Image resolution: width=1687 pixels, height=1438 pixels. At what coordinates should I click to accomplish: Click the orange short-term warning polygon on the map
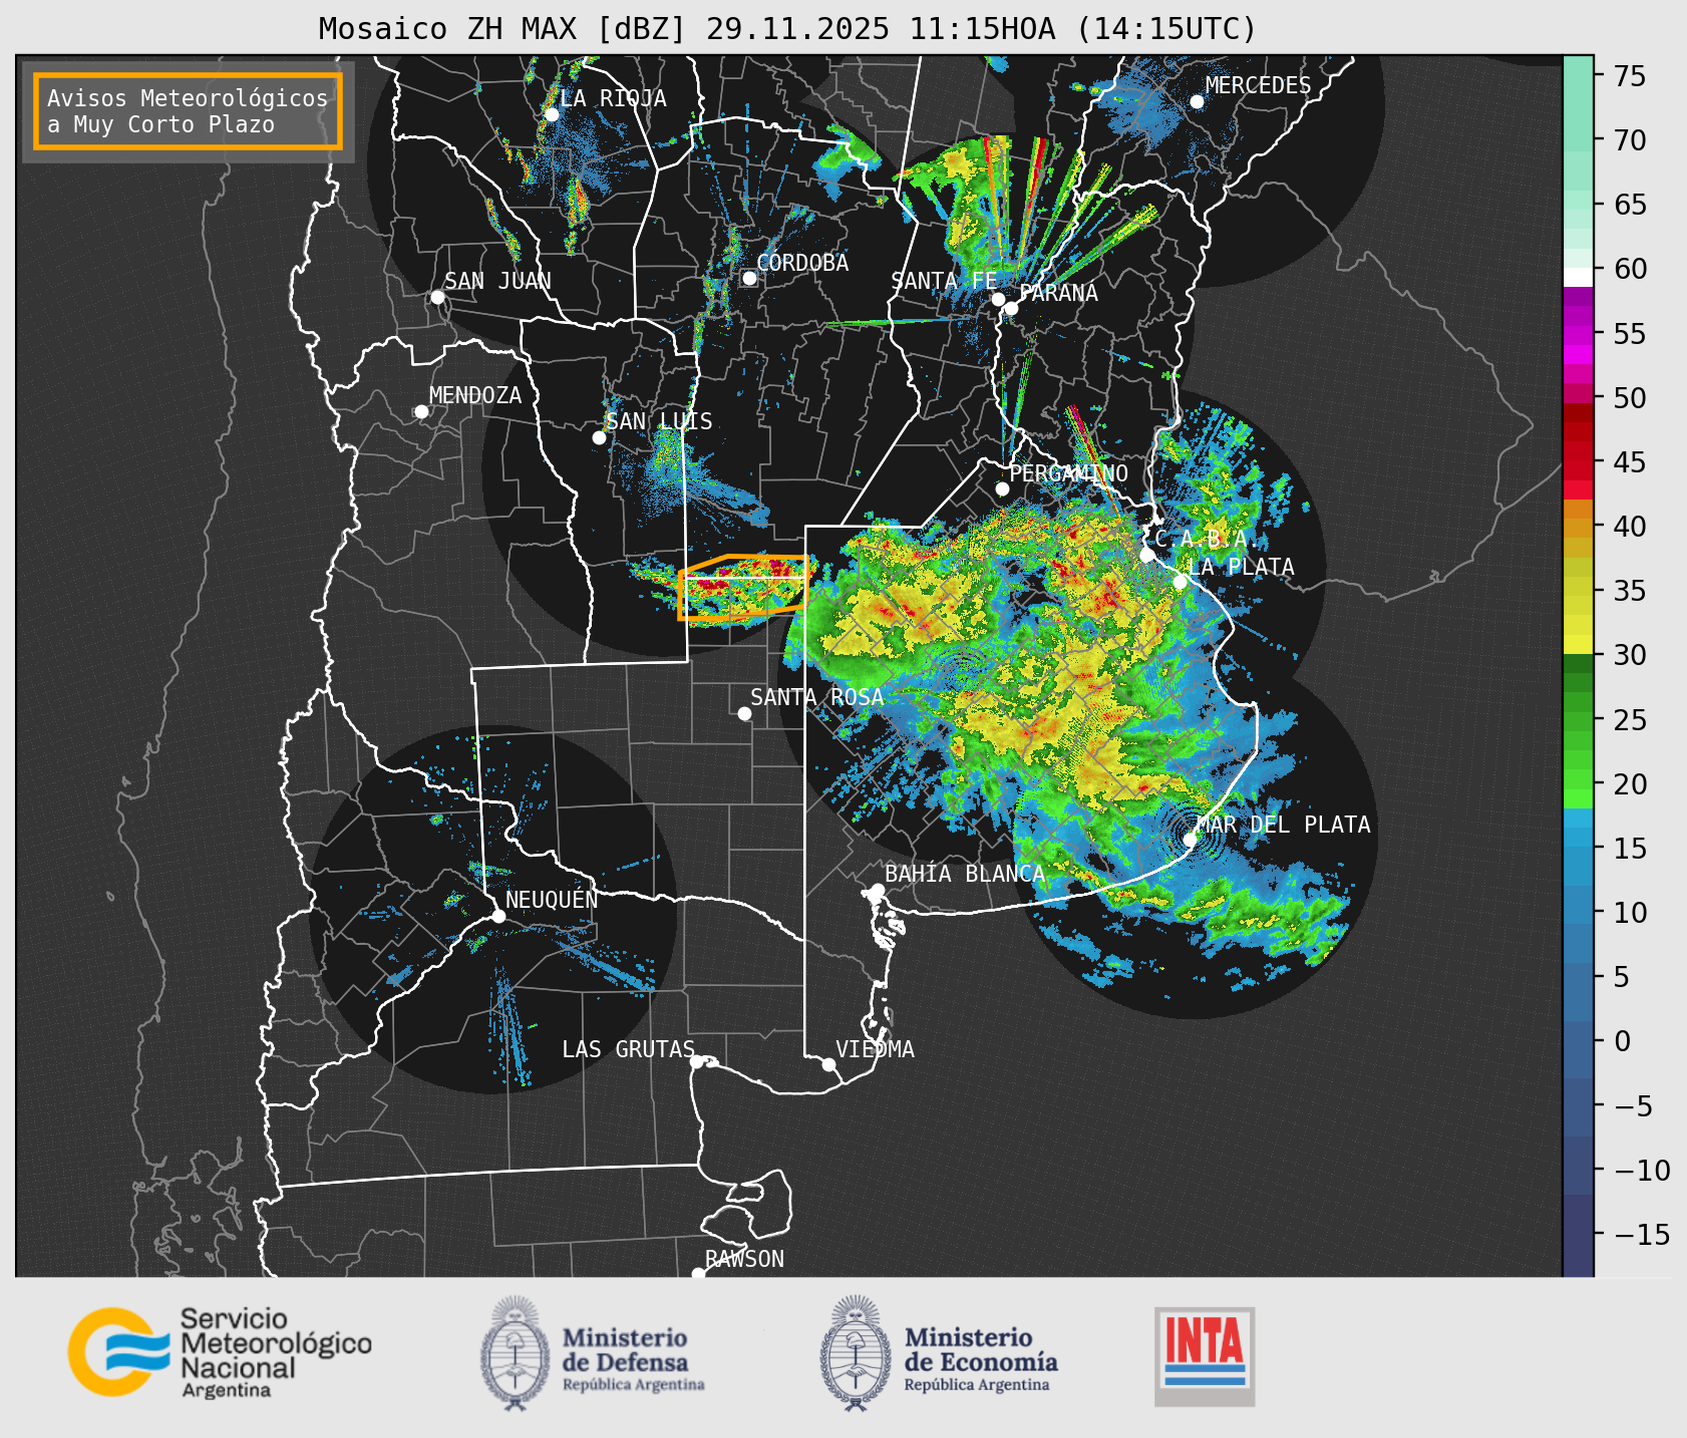(743, 588)
